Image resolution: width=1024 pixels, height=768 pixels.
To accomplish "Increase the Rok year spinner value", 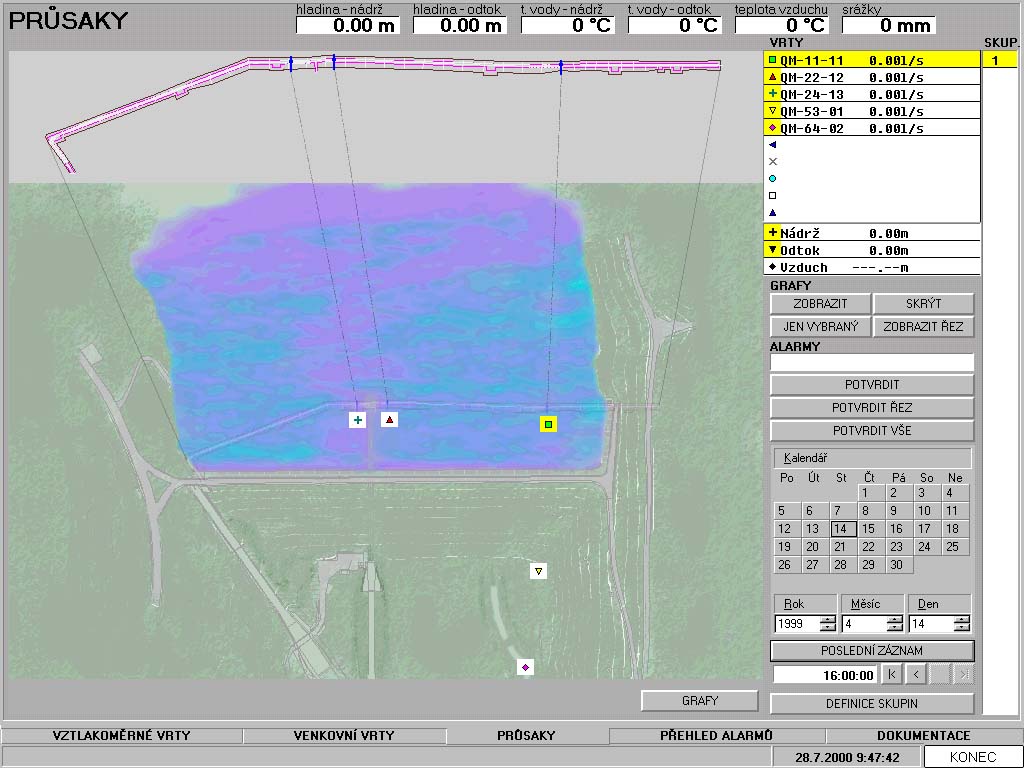I will [x=827, y=619].
